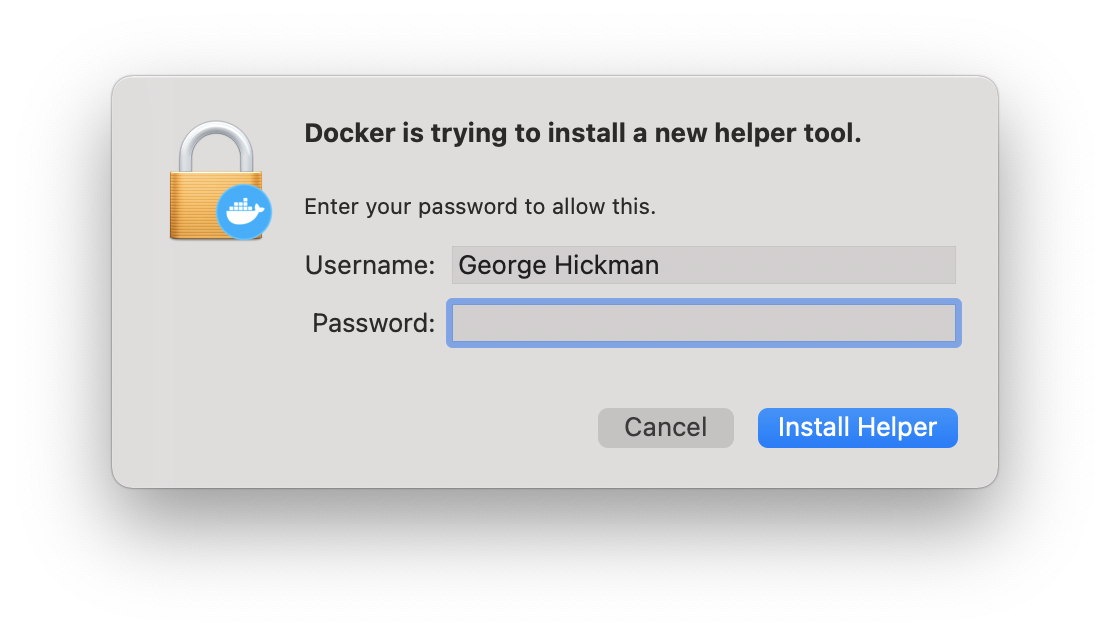This screenshot has width=1110, height=636.
Task: Click the blue Install Helper button
Action: 857,427
